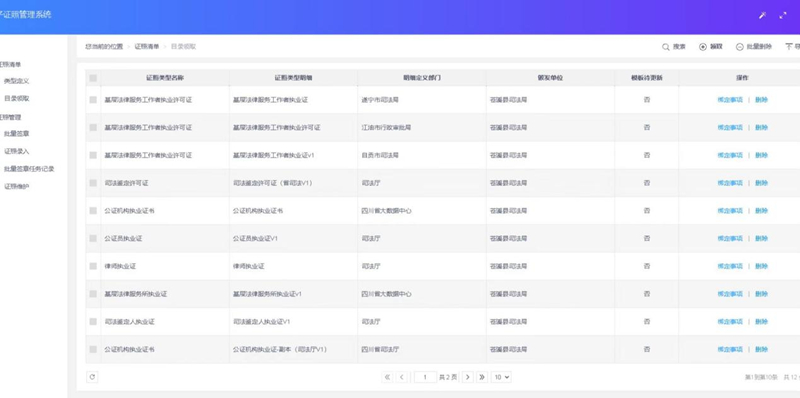Click the magnifier search icon in toolbar
The image size is (800, 398).
click(x=665, y=47)
